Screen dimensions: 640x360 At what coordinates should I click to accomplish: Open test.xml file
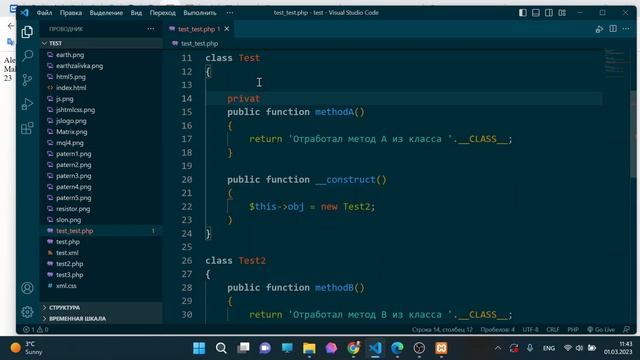[x=67, y=253]
